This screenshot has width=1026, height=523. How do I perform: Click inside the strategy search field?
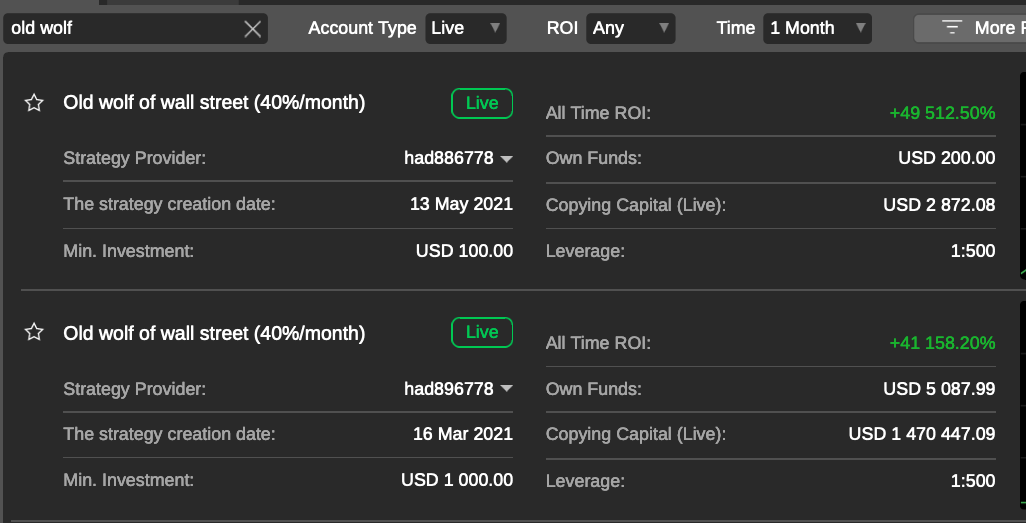pyautogui.click(x=124, y=29)
